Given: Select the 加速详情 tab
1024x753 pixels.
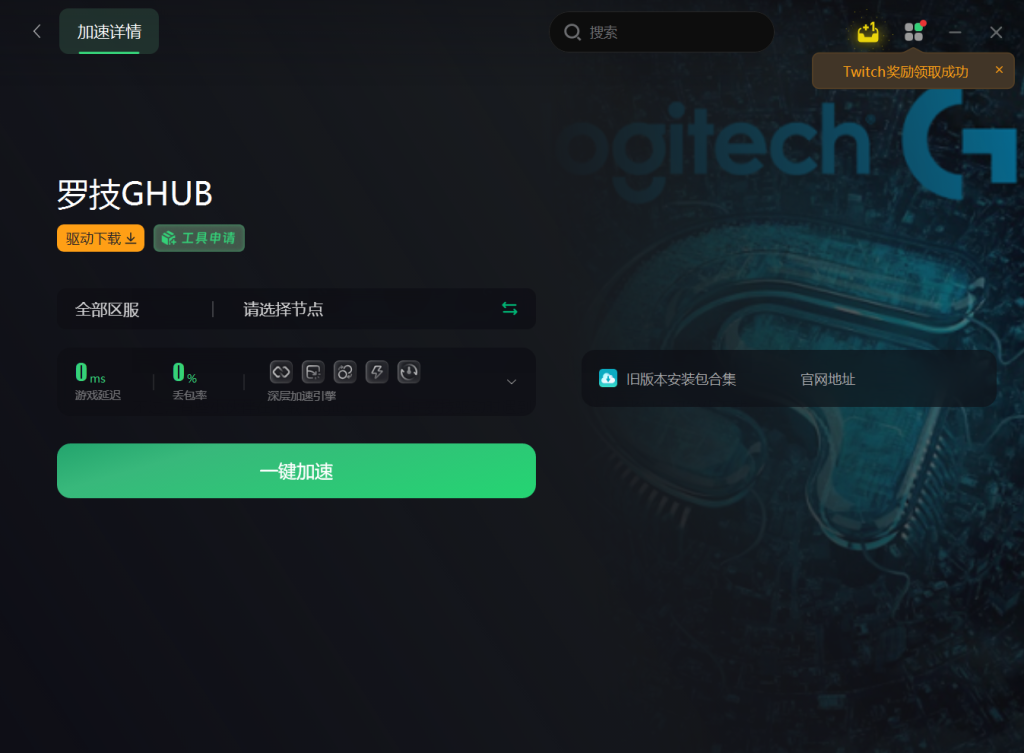Looking at the screenshot, I should click(109, 31).
